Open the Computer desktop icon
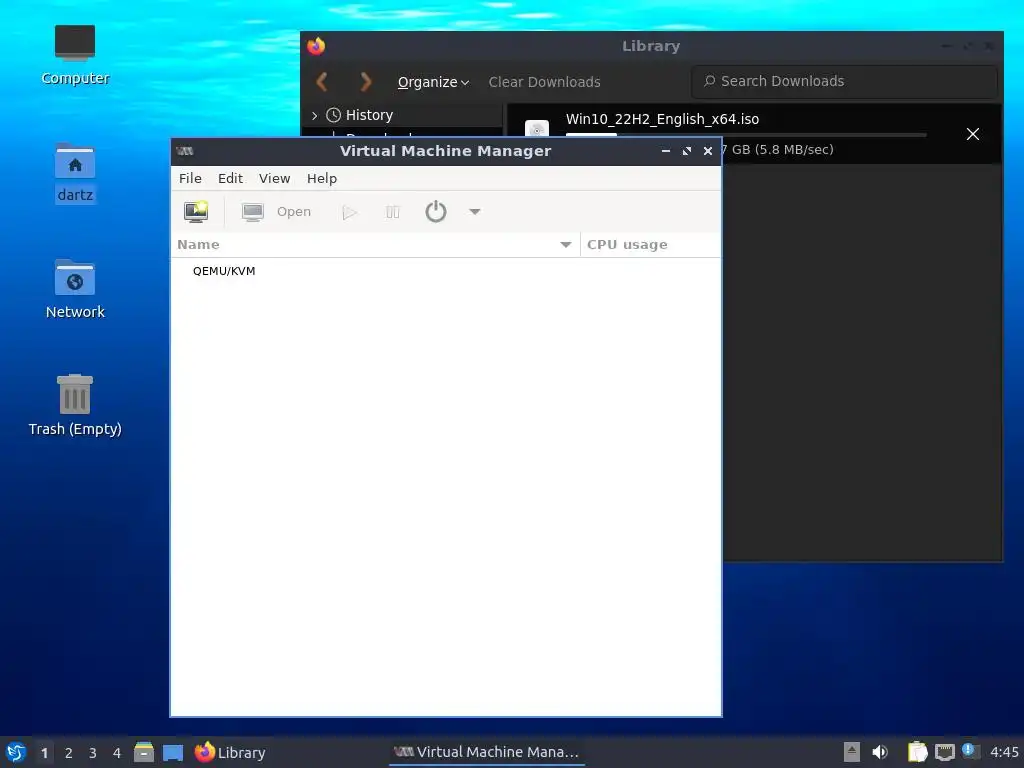 [x=74, y=55]
